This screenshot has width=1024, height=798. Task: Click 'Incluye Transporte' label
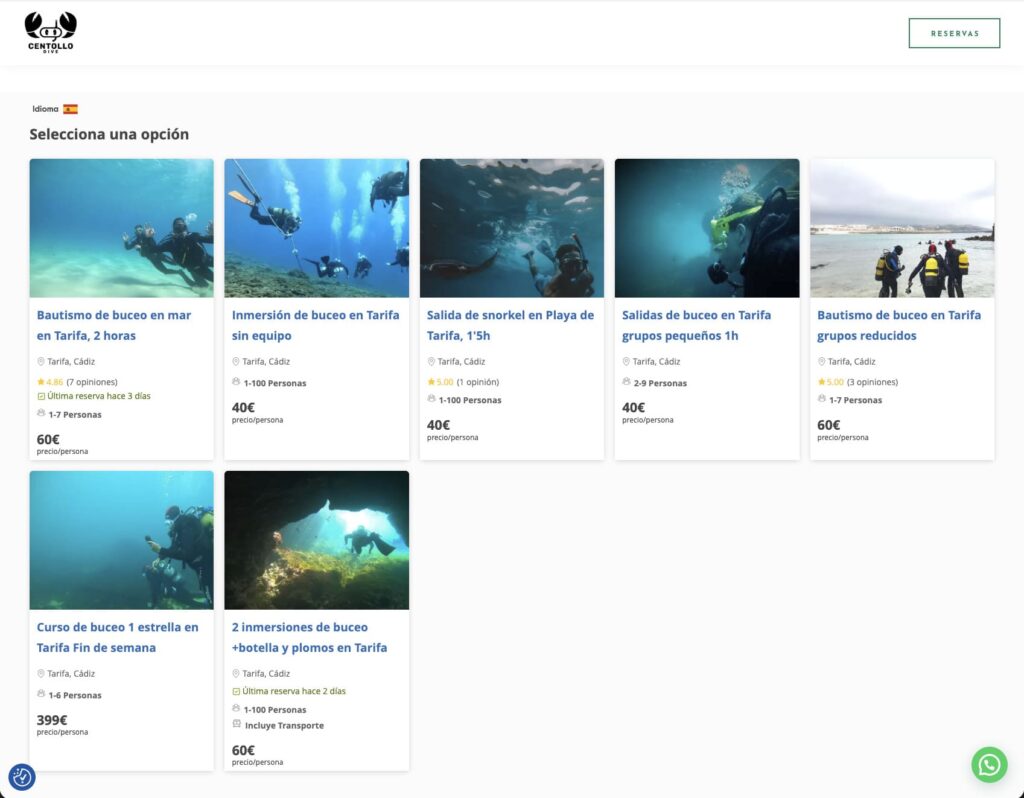click(284, 726)
